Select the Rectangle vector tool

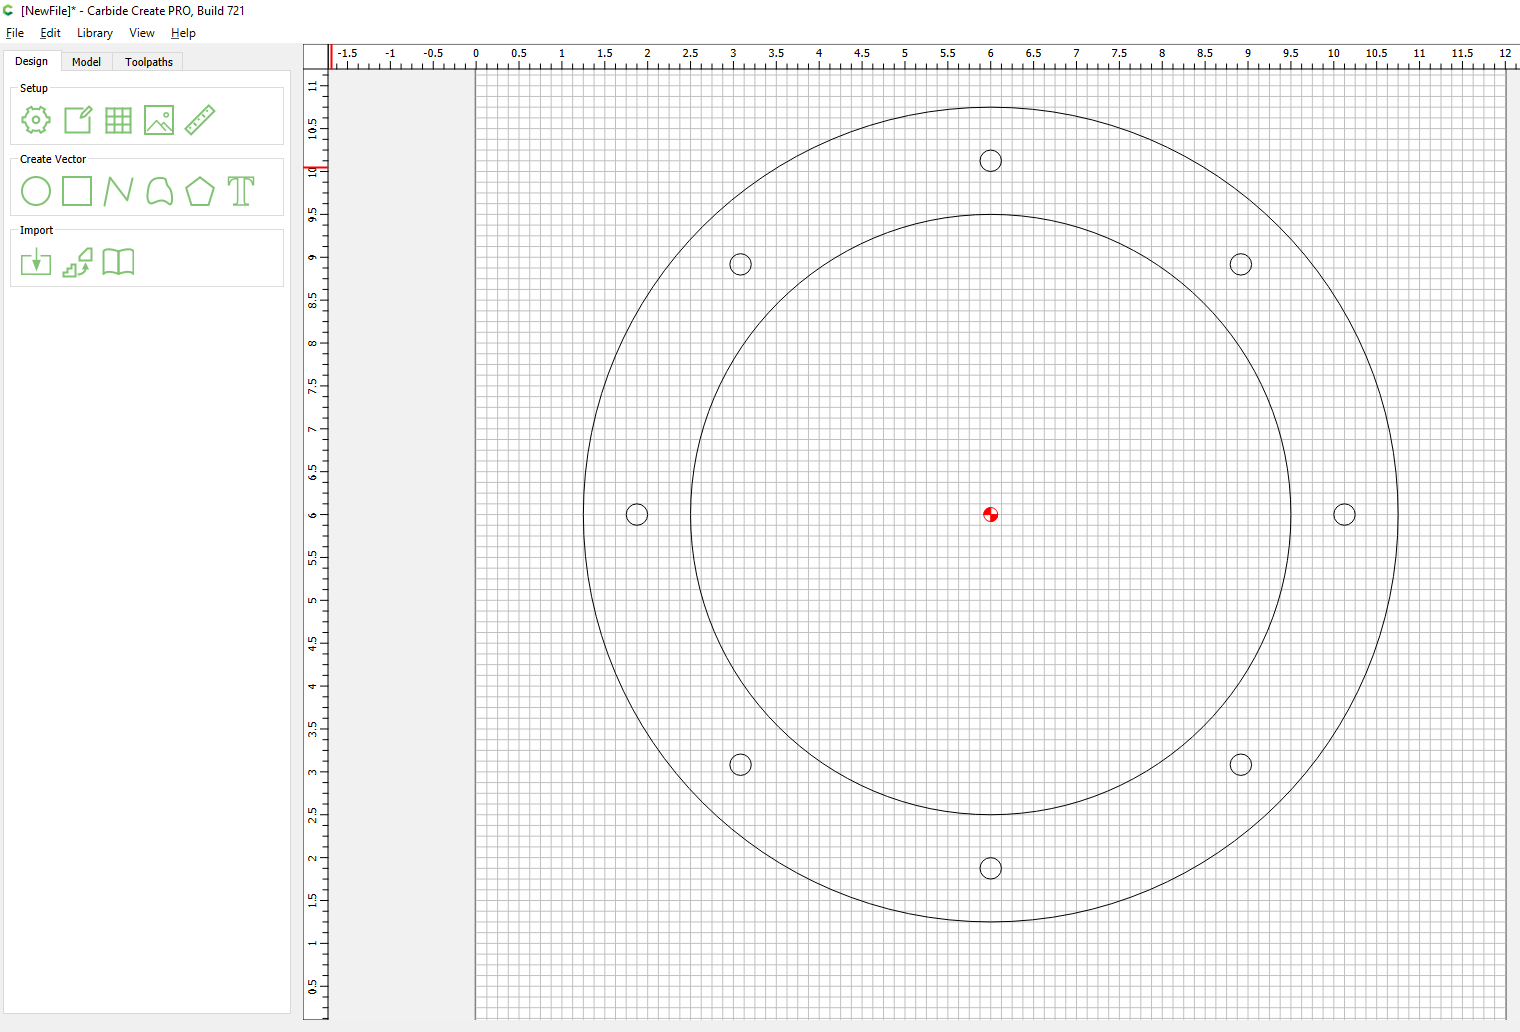(77, 191)
